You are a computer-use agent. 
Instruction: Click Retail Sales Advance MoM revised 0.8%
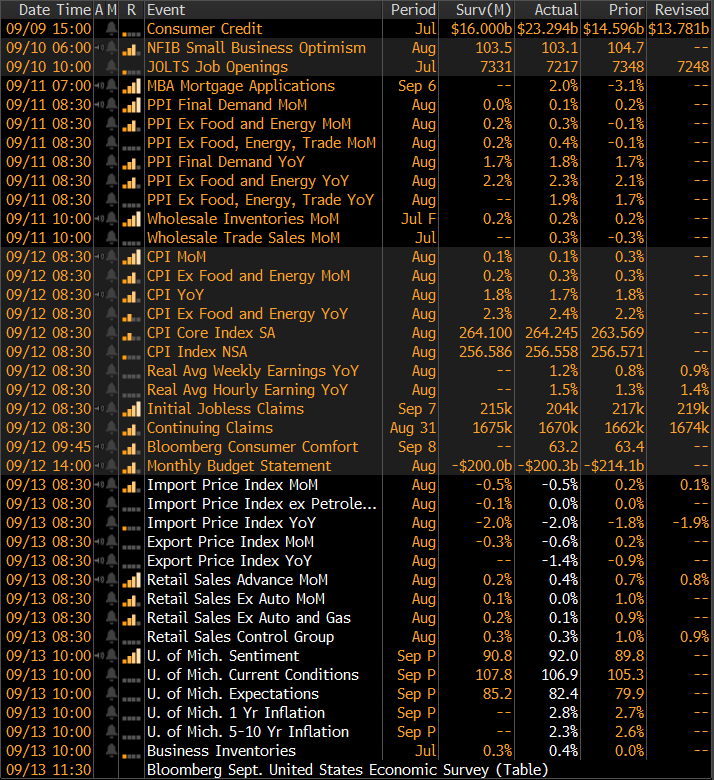pos(695,580)
